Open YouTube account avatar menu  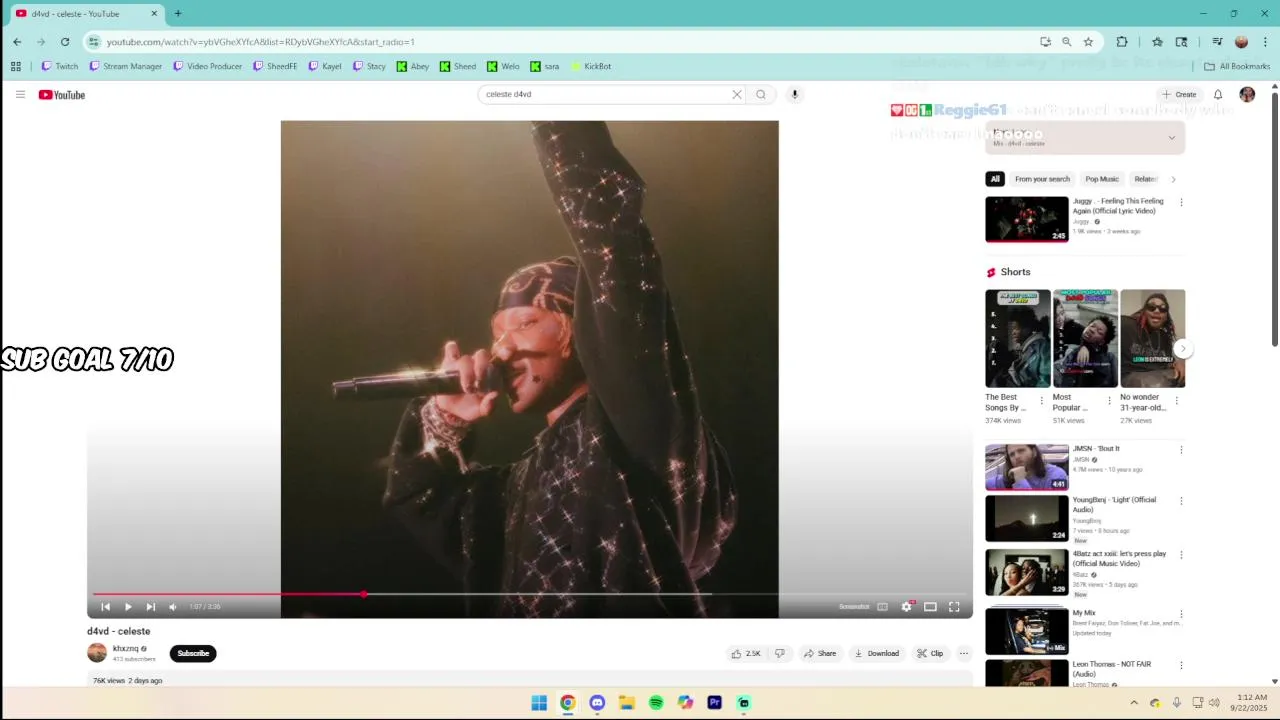pyautogui.click(x=1247, y=94)
